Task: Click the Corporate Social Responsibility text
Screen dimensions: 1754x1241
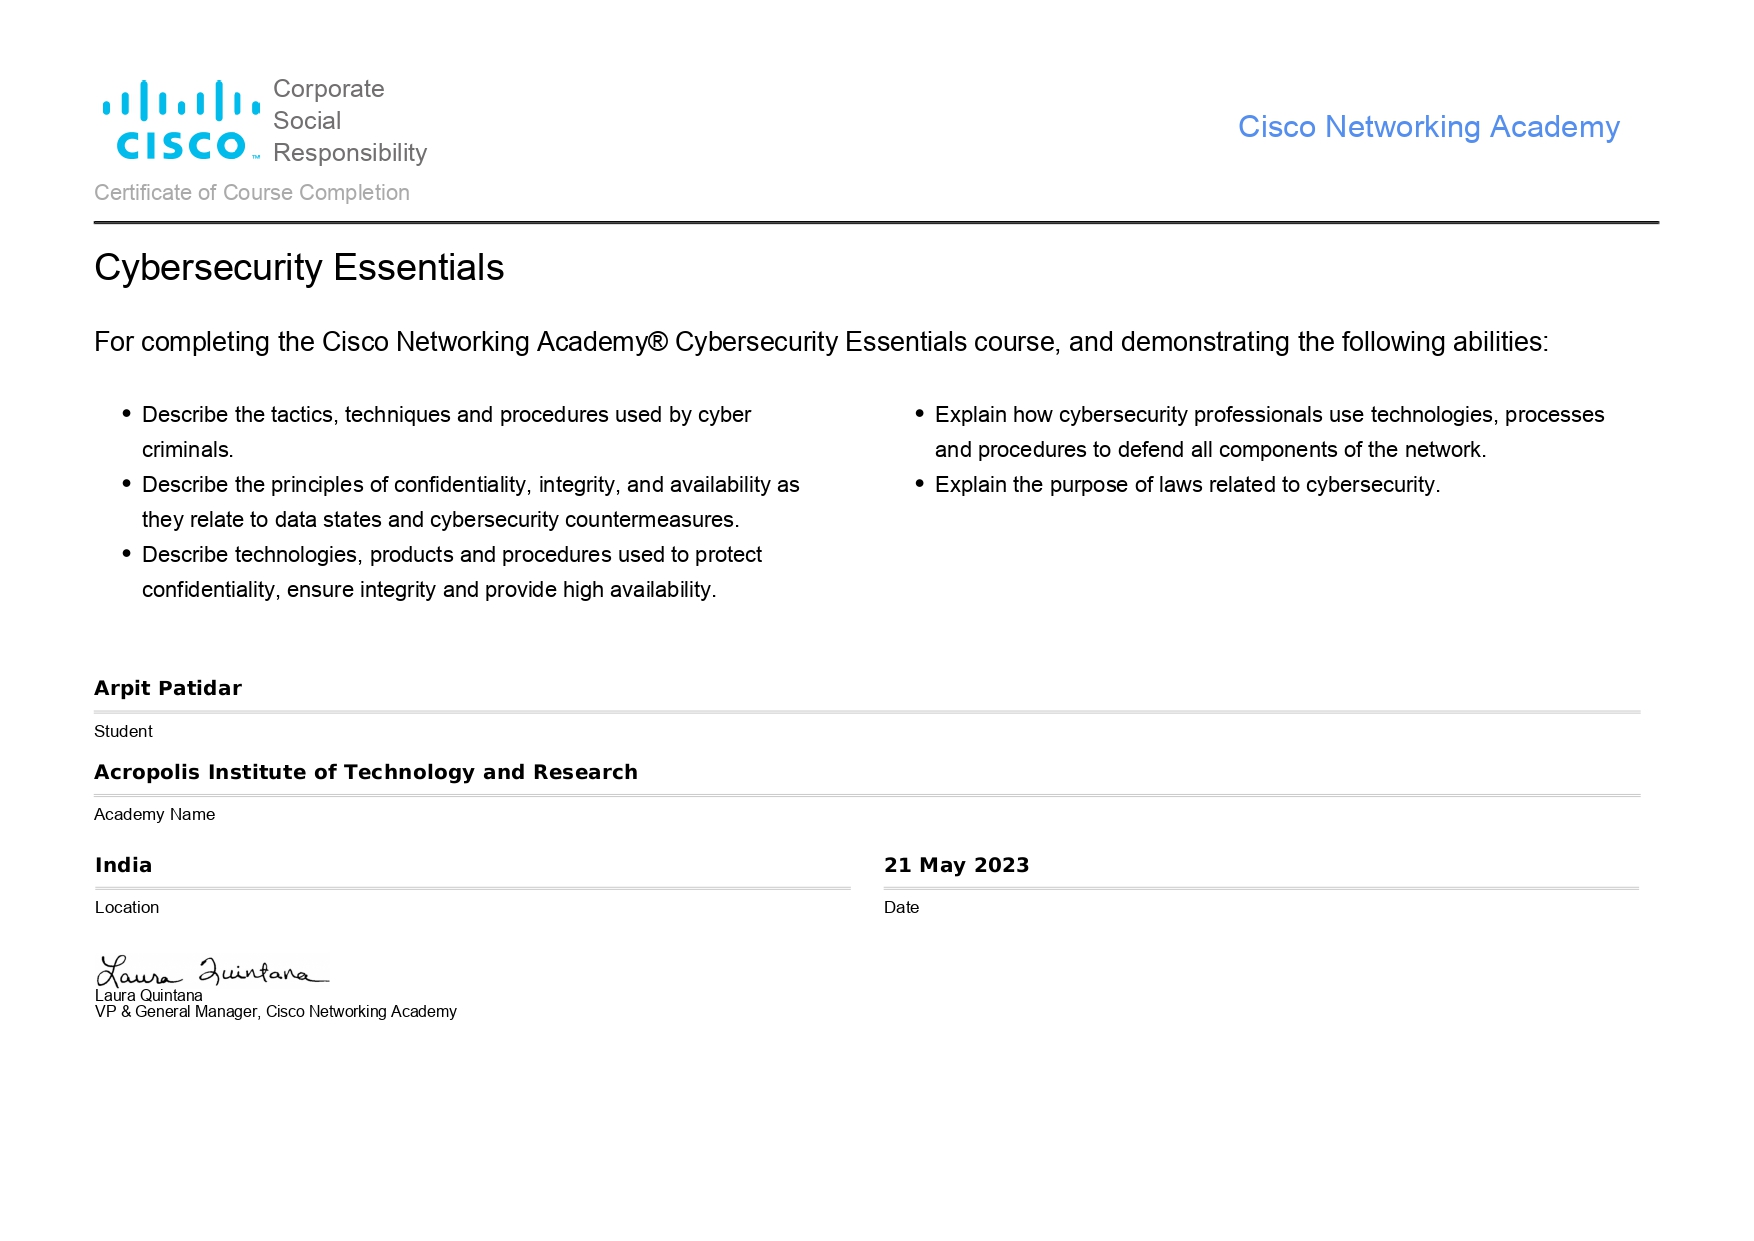Action: pos(349,121)
